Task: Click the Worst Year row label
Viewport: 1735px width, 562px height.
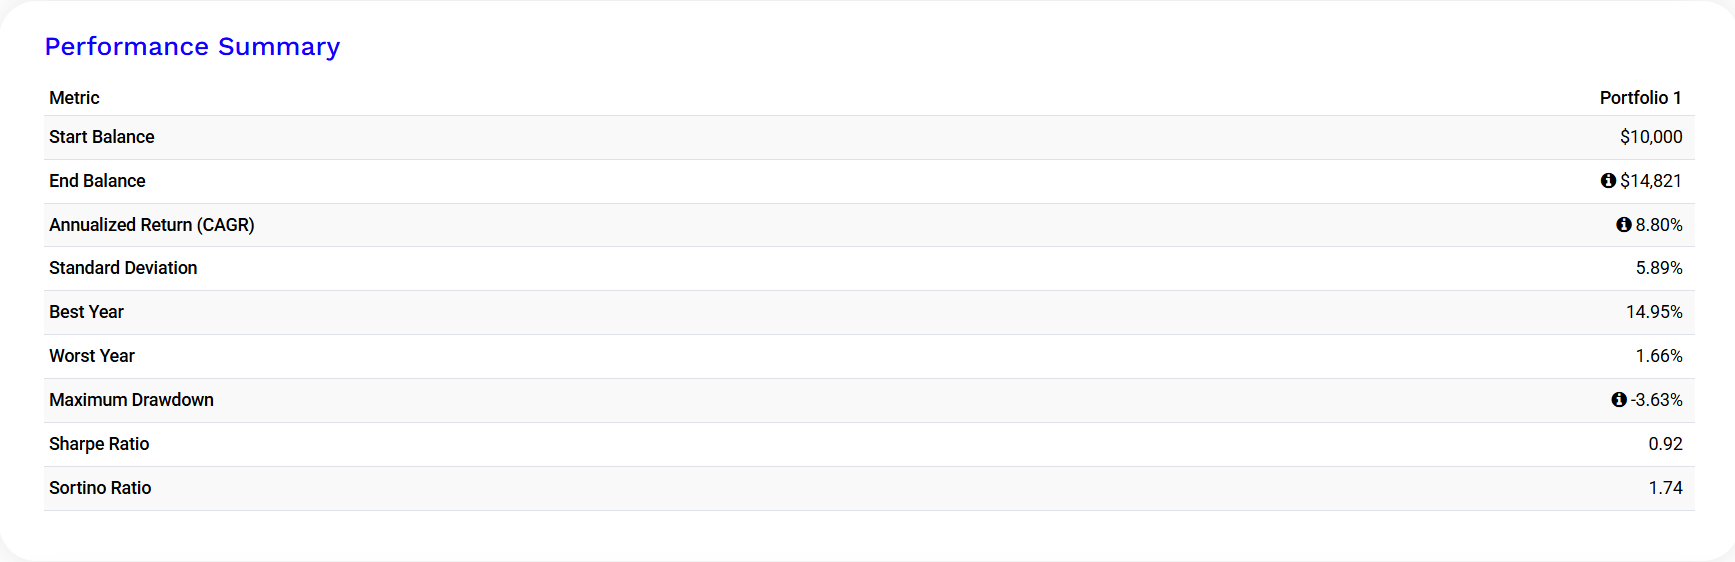Action: 91,356
